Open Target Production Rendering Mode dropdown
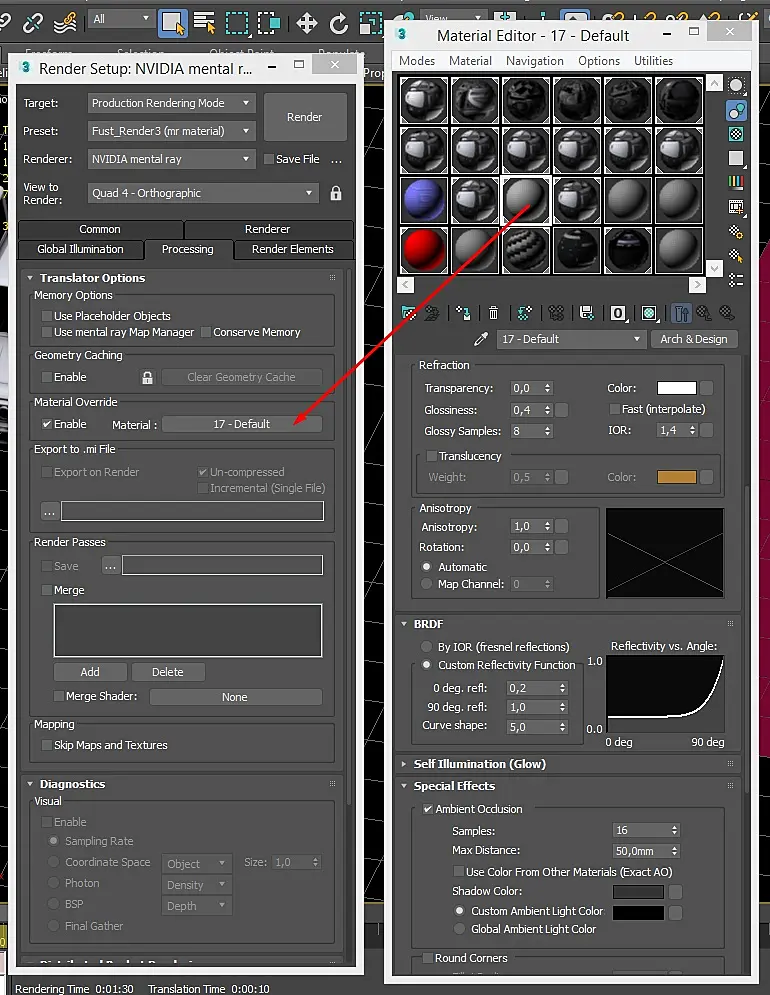This screenshot has width=770, height=995. click(x=171, y=103)
